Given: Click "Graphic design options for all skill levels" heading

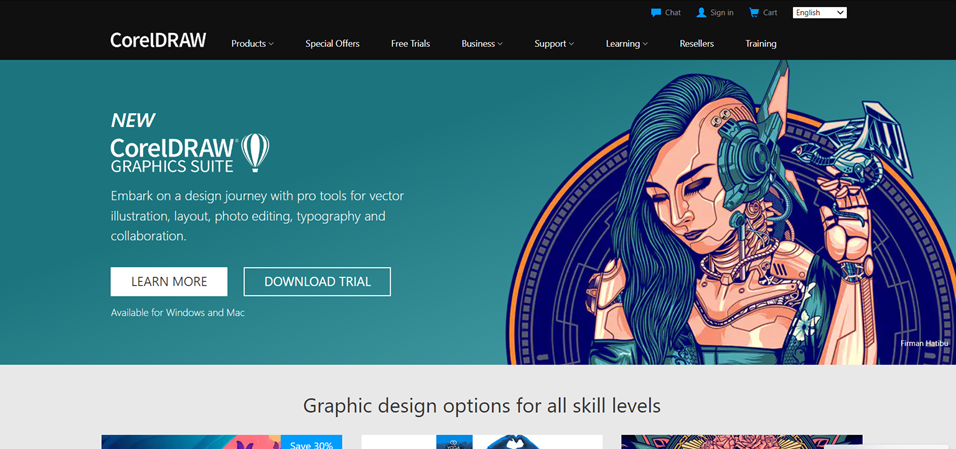Looking at the screenshot, I should coord(482,405).
